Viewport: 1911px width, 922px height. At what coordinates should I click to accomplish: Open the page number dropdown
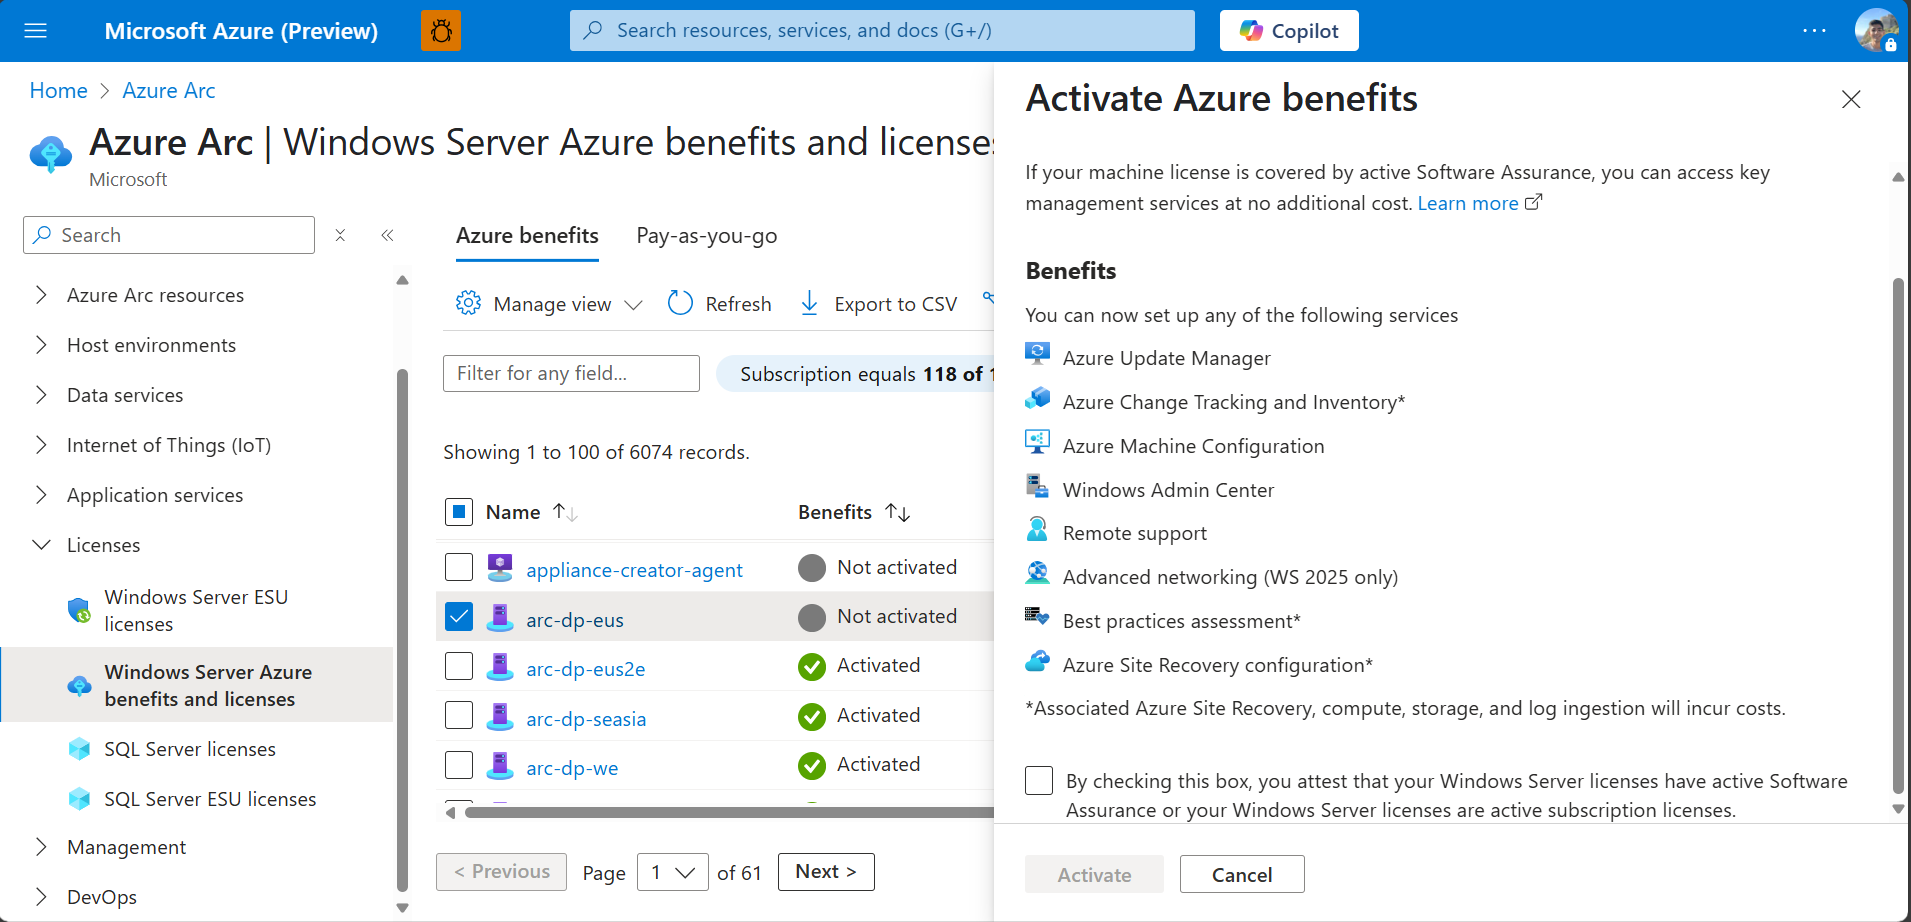tap(672, 871)
